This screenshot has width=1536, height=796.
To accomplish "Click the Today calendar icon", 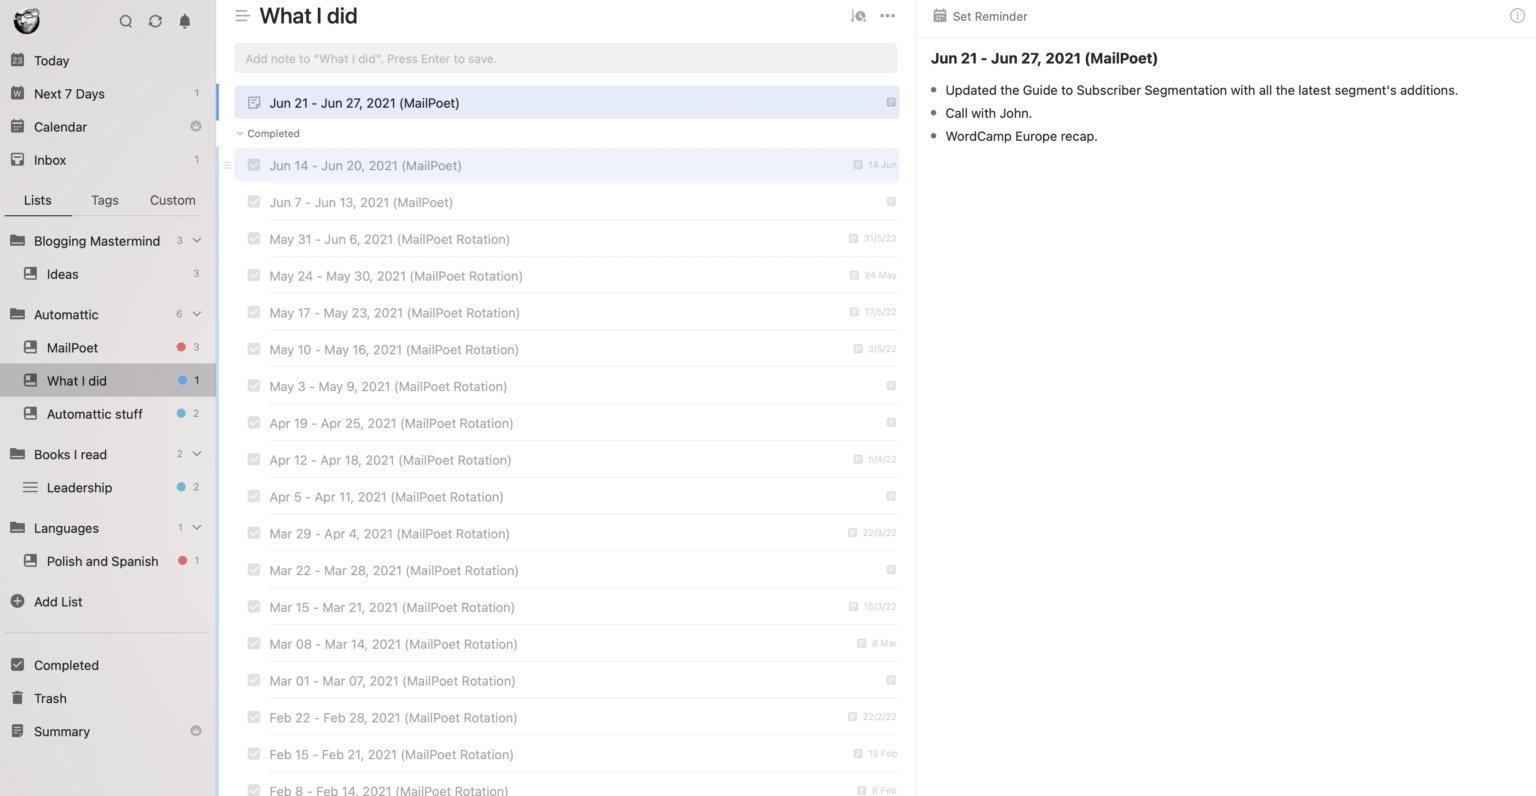I will [17, 60].
